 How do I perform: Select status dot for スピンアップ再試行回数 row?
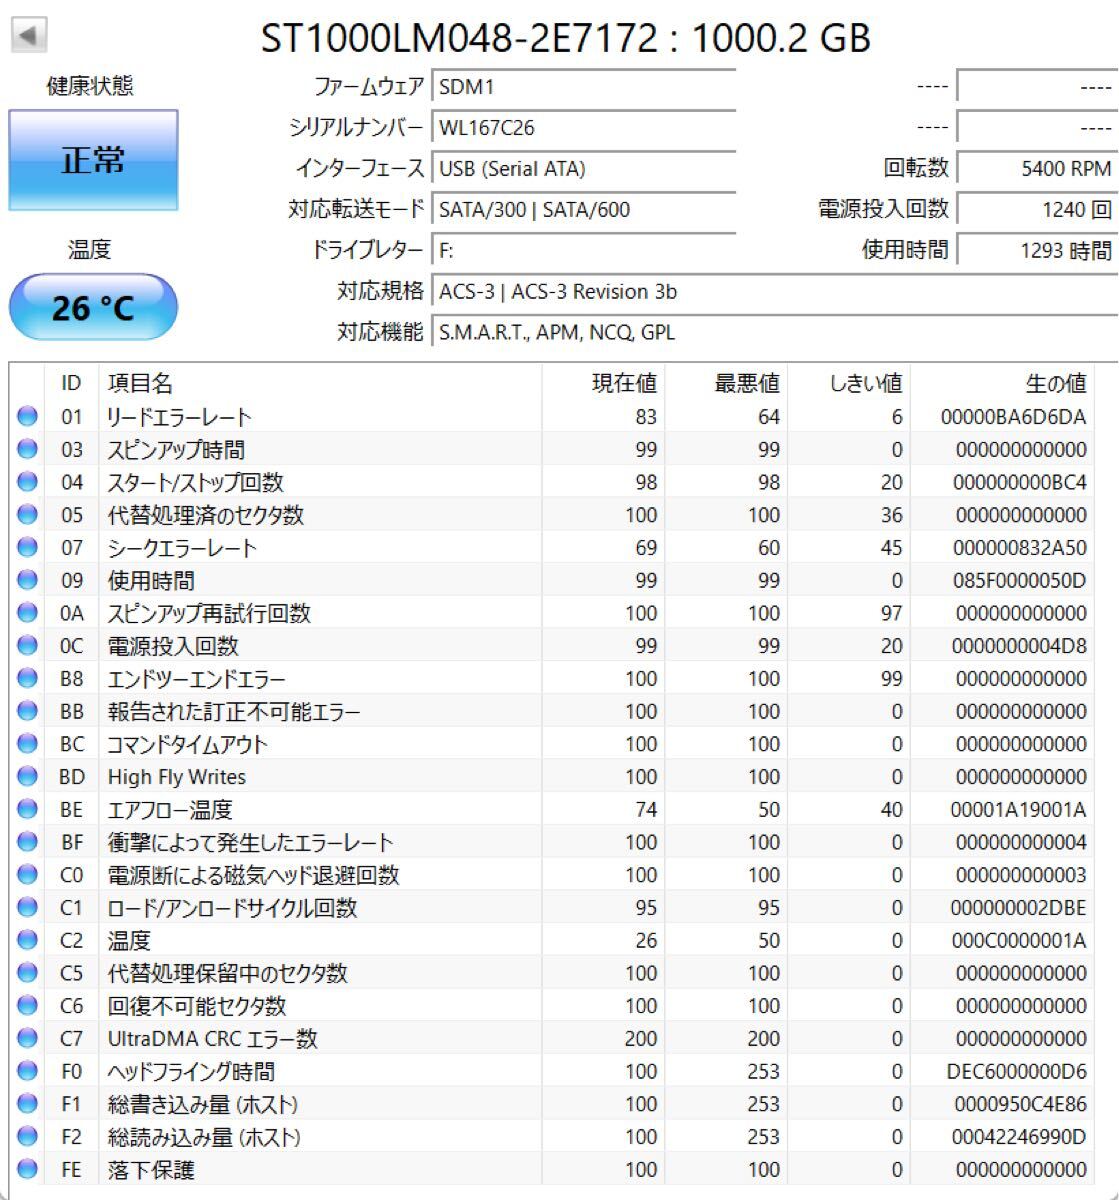27,613
